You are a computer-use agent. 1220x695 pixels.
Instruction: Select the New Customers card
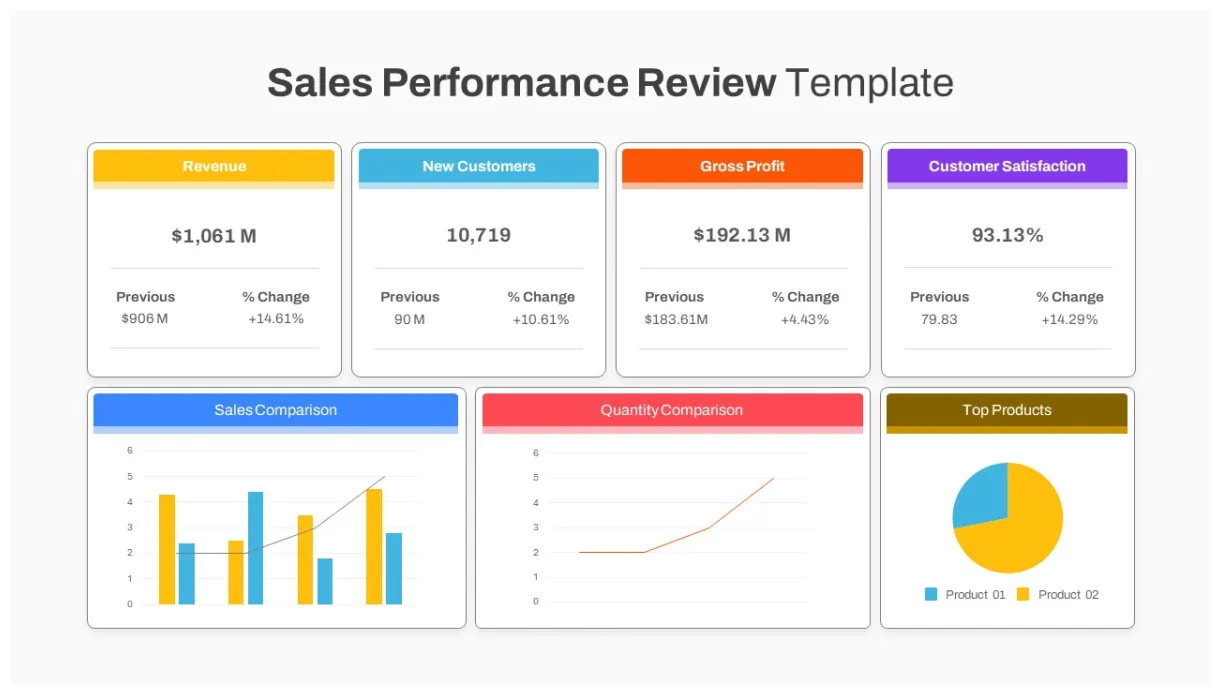[478, 260]
